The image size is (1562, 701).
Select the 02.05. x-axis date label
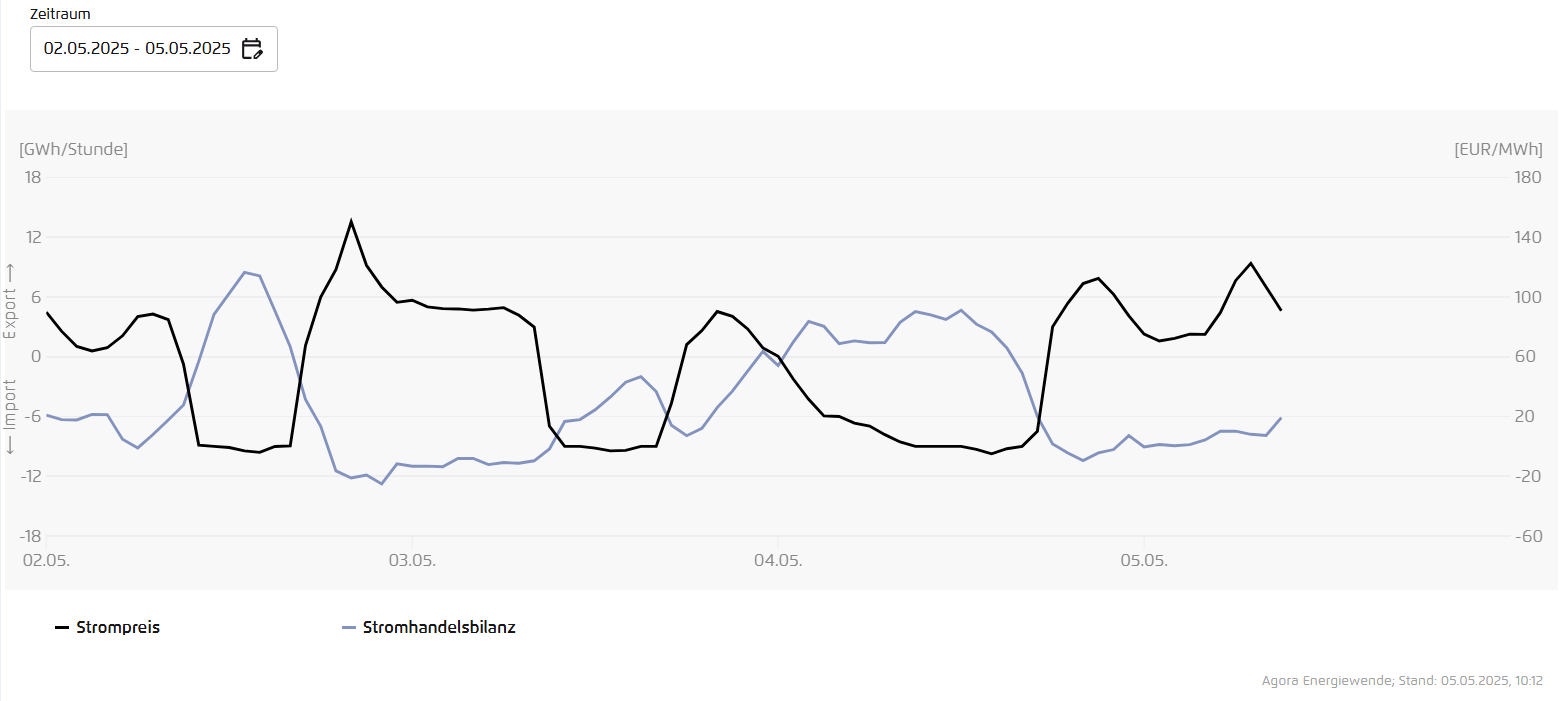[x=46, y=559]
